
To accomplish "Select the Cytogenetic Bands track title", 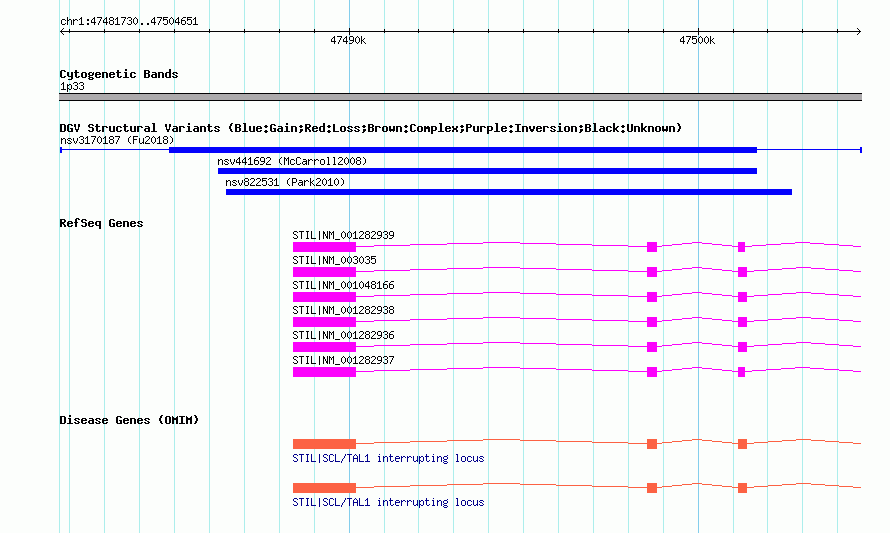I will (119, 74).
